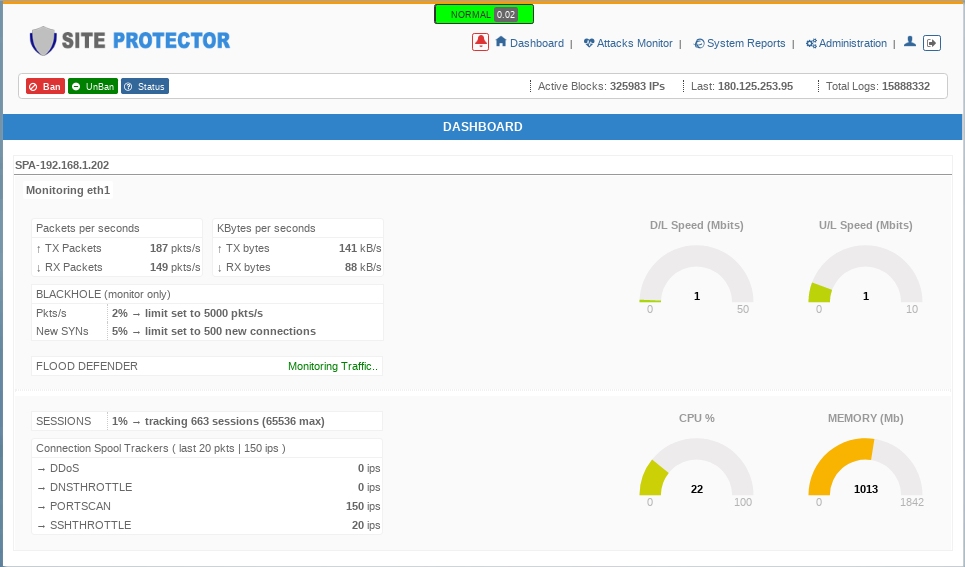This screenshot has width=965, height=567.
Task: Click the logout arrow icon
Action: pyautogui.click(x=932, y=43)
